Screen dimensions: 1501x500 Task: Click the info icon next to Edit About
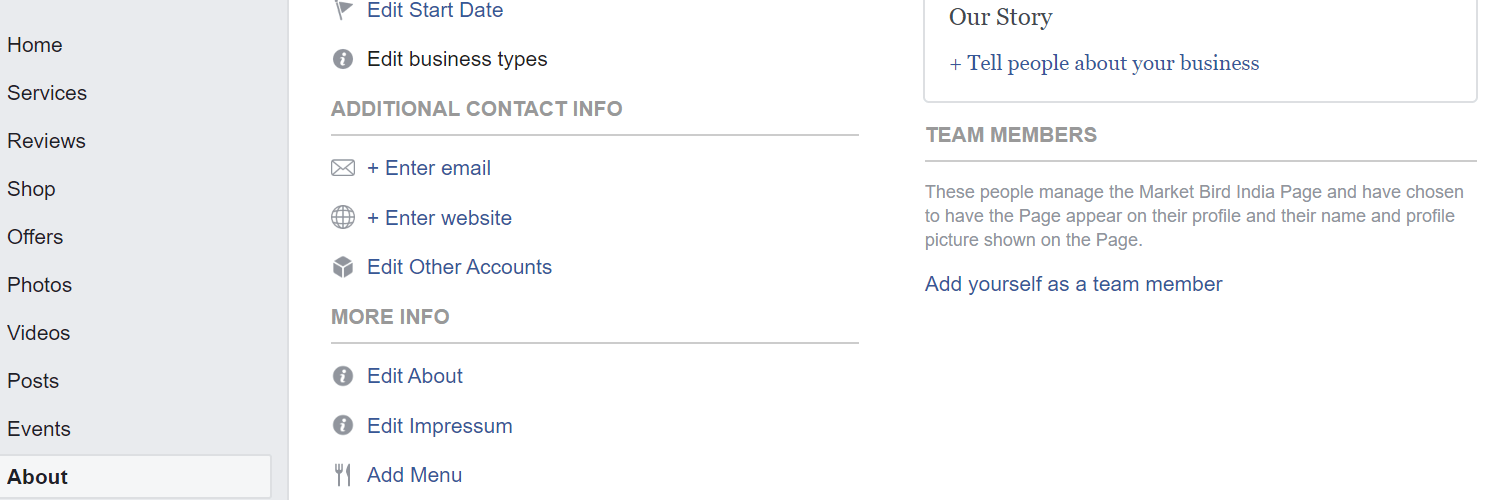click(x=343, y=376)
